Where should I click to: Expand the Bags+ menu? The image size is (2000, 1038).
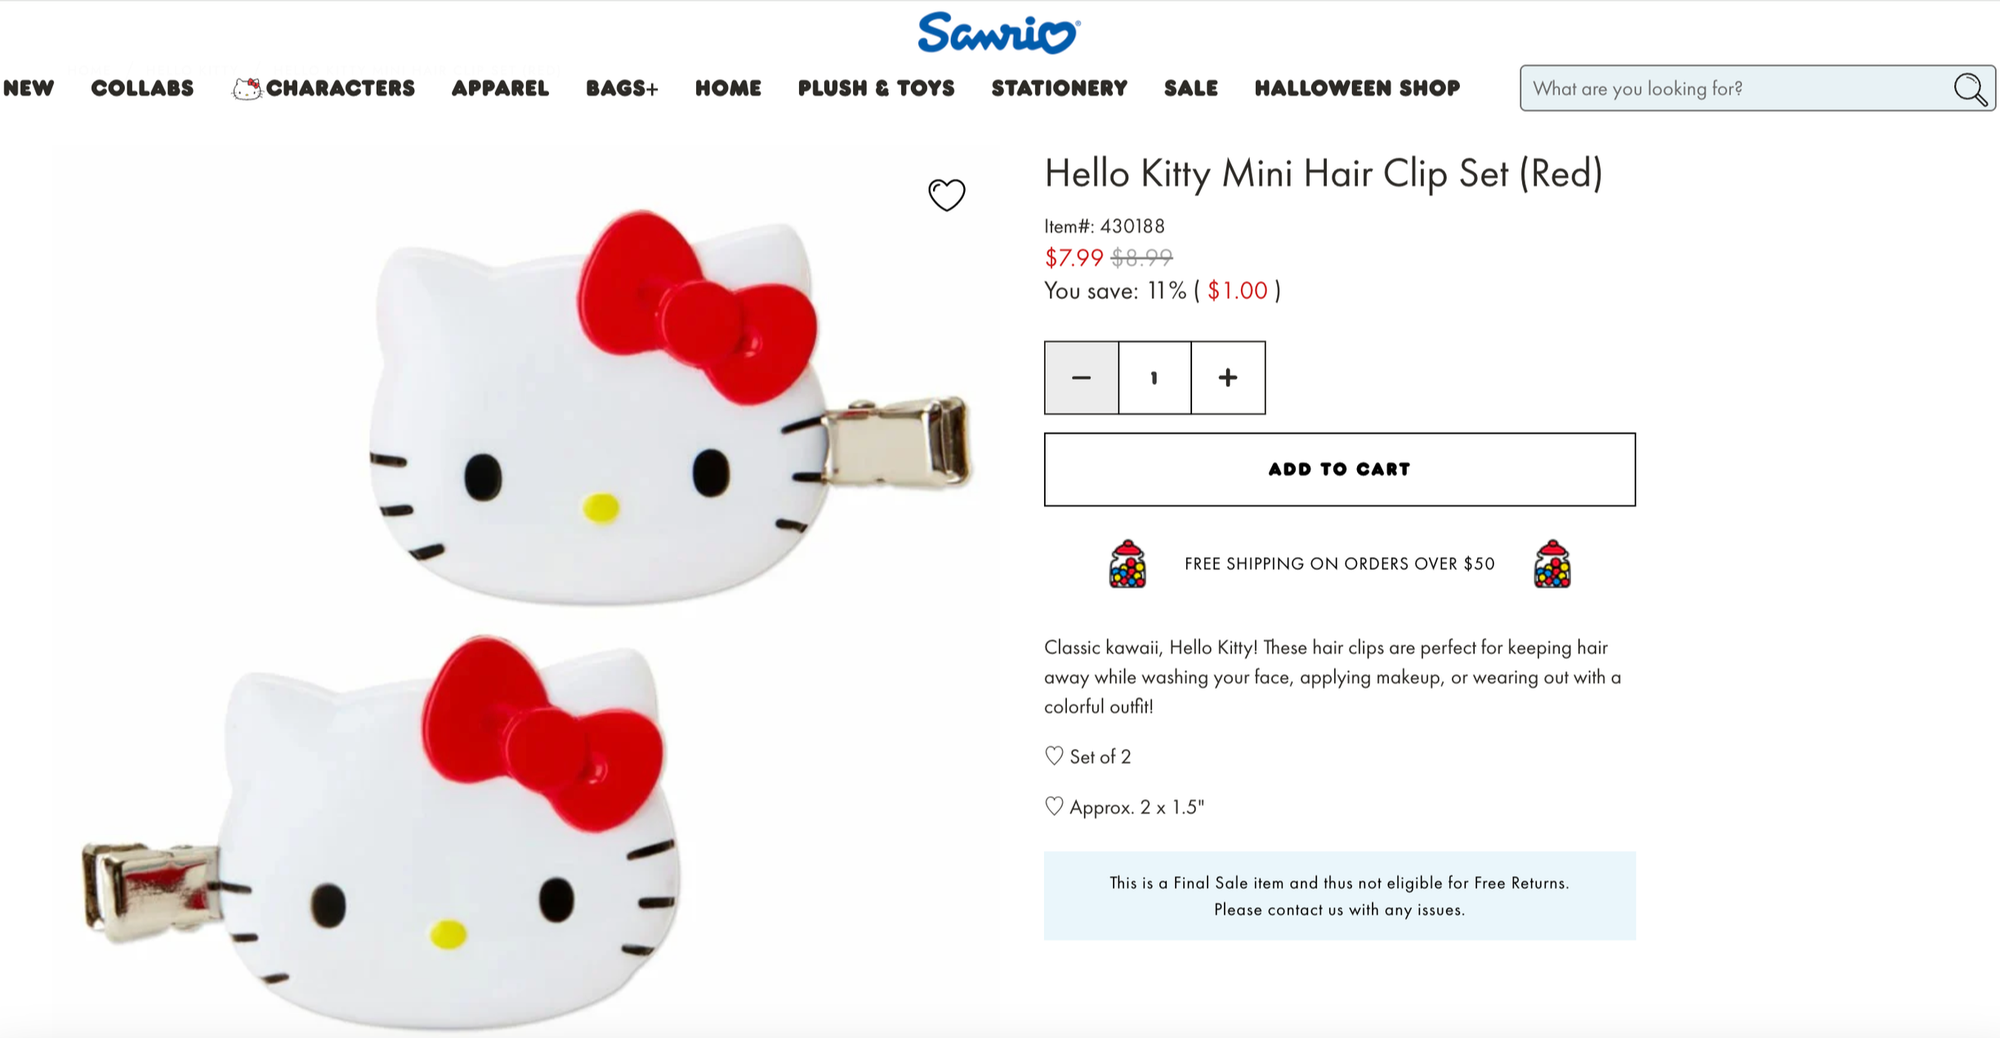click(622, 88)
